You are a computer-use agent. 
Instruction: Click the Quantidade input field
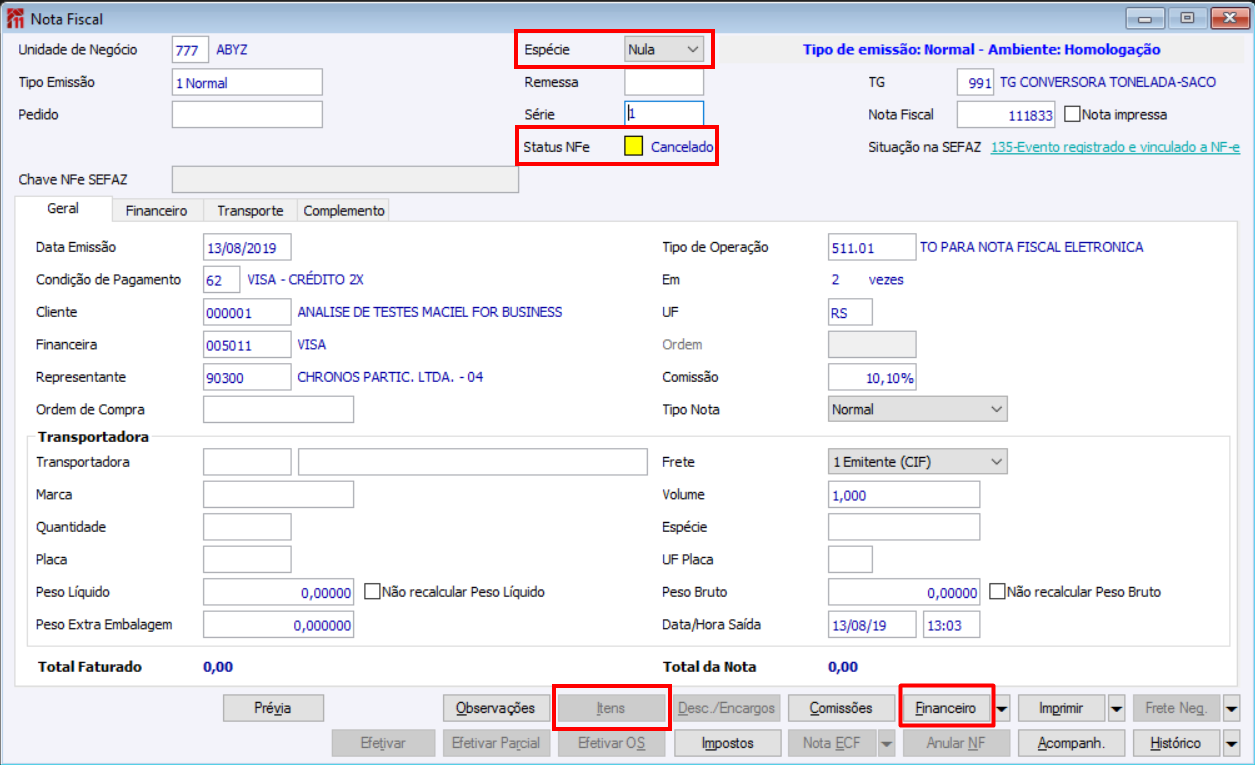[x=247, y=527]
